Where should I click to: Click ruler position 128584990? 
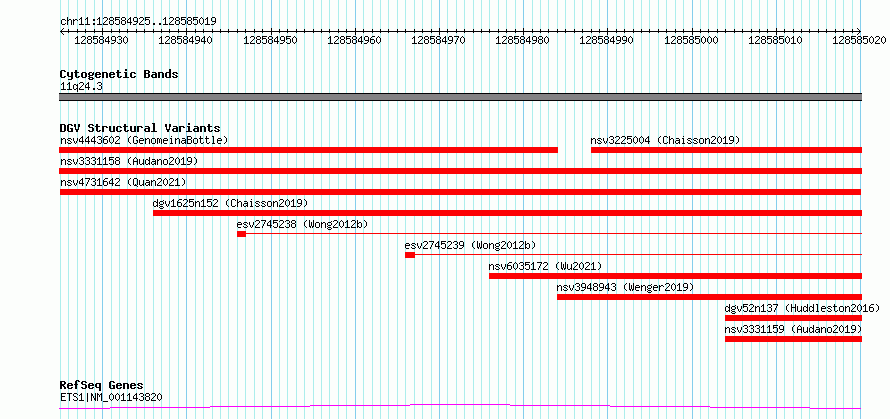pyautogui.click(x=607, y=40)
